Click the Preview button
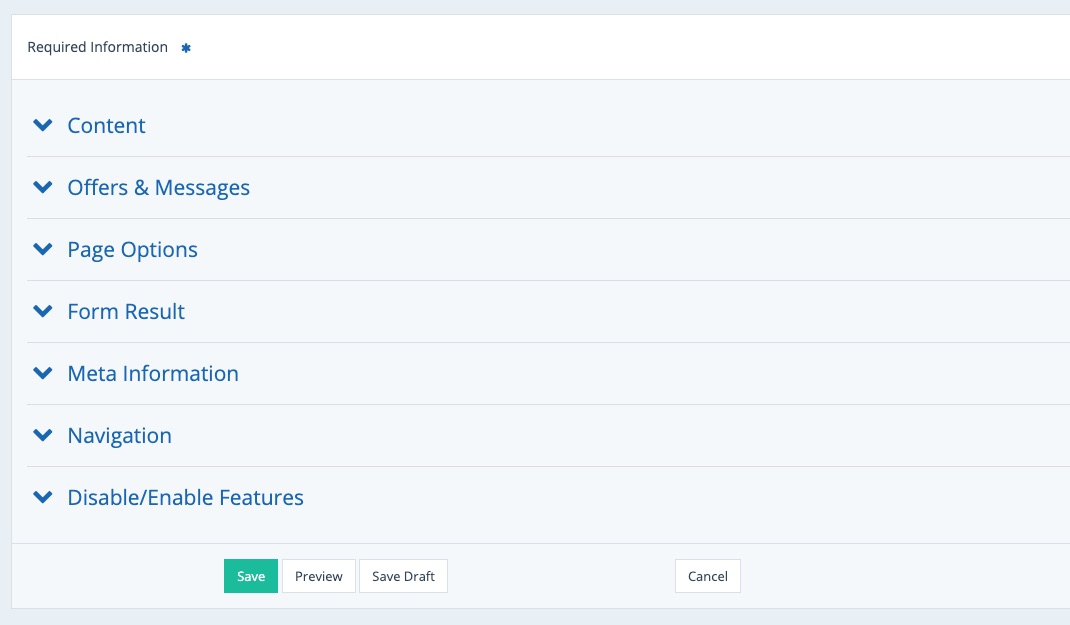 [319, 576]
